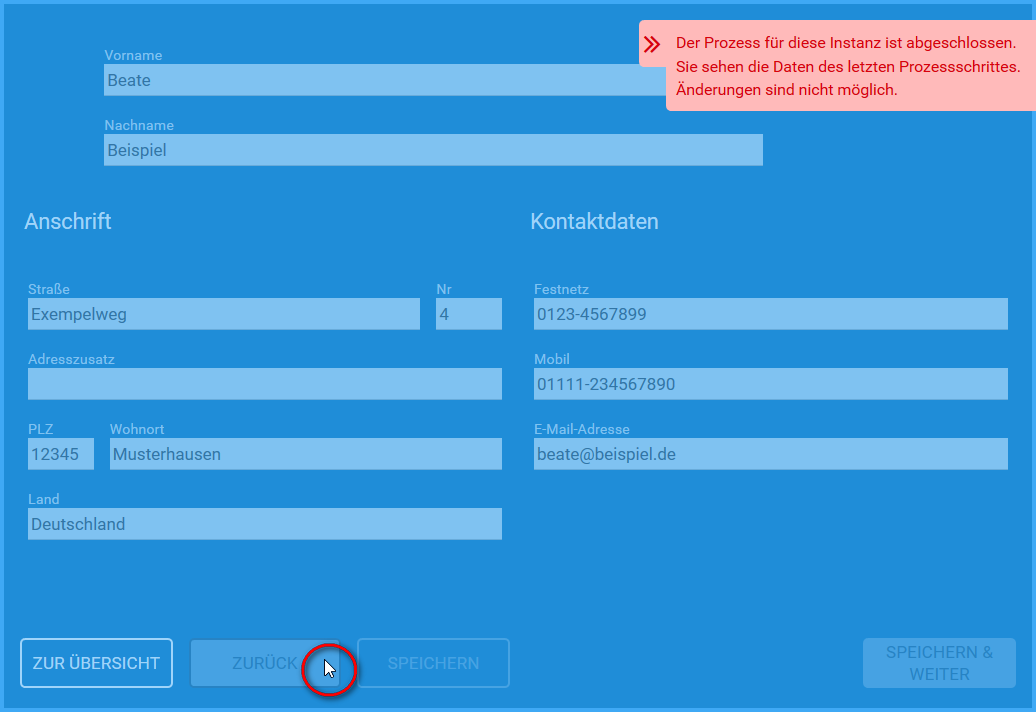Viewport: 1036px width, 712px height.
Task: Select SPEICHERN & WEITER
Action: click(939, 663)
